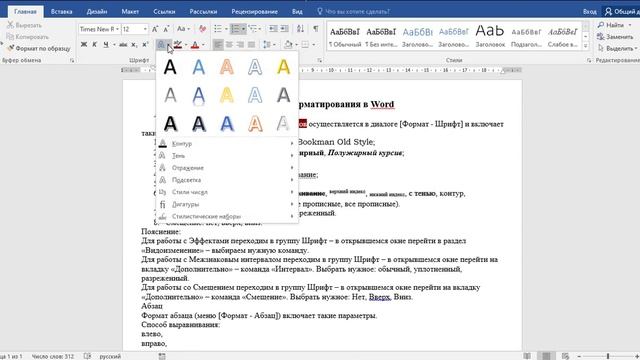The image size is (640, 360).
Task: Click the Выделить select button
Action: [x=616, y=48]
